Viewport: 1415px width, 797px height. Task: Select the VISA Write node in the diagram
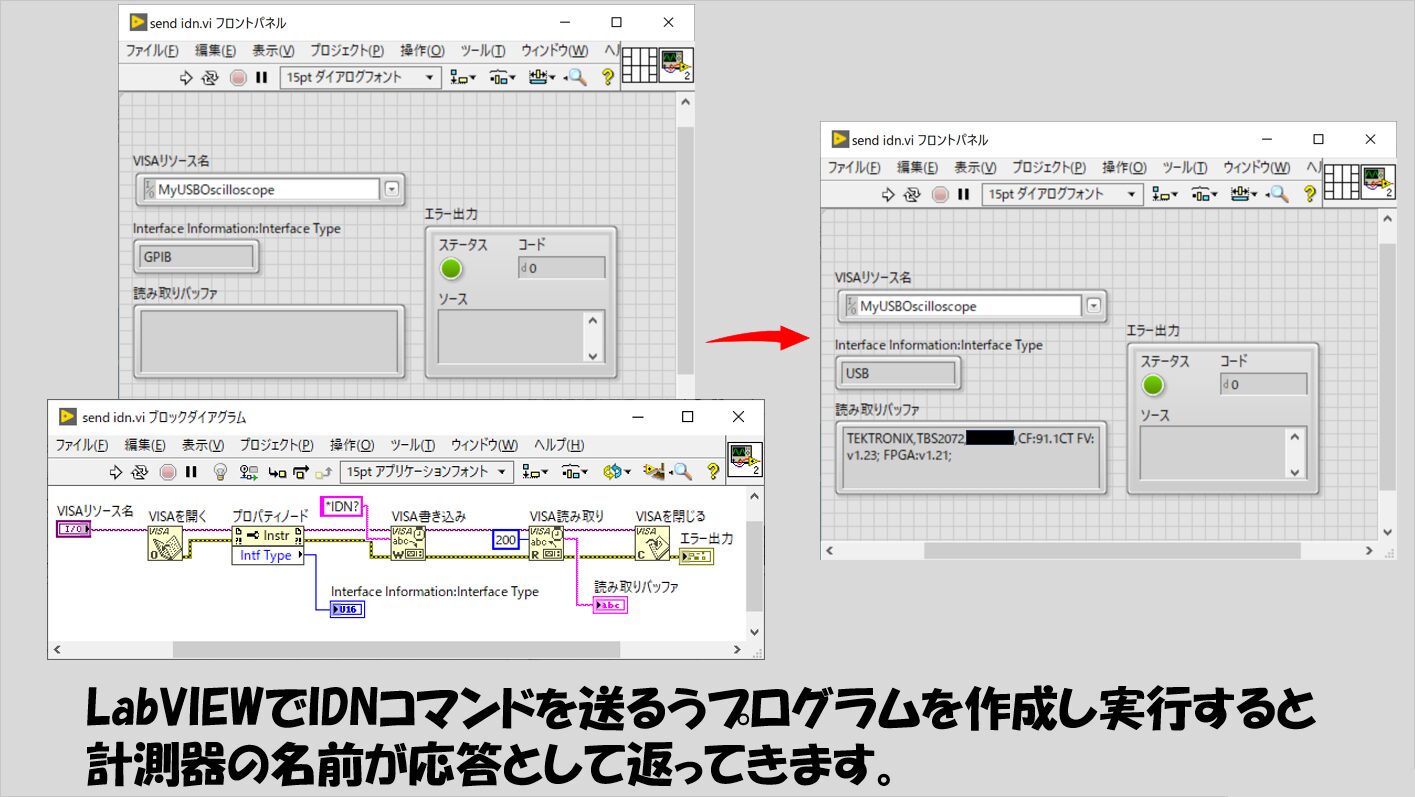408,542
